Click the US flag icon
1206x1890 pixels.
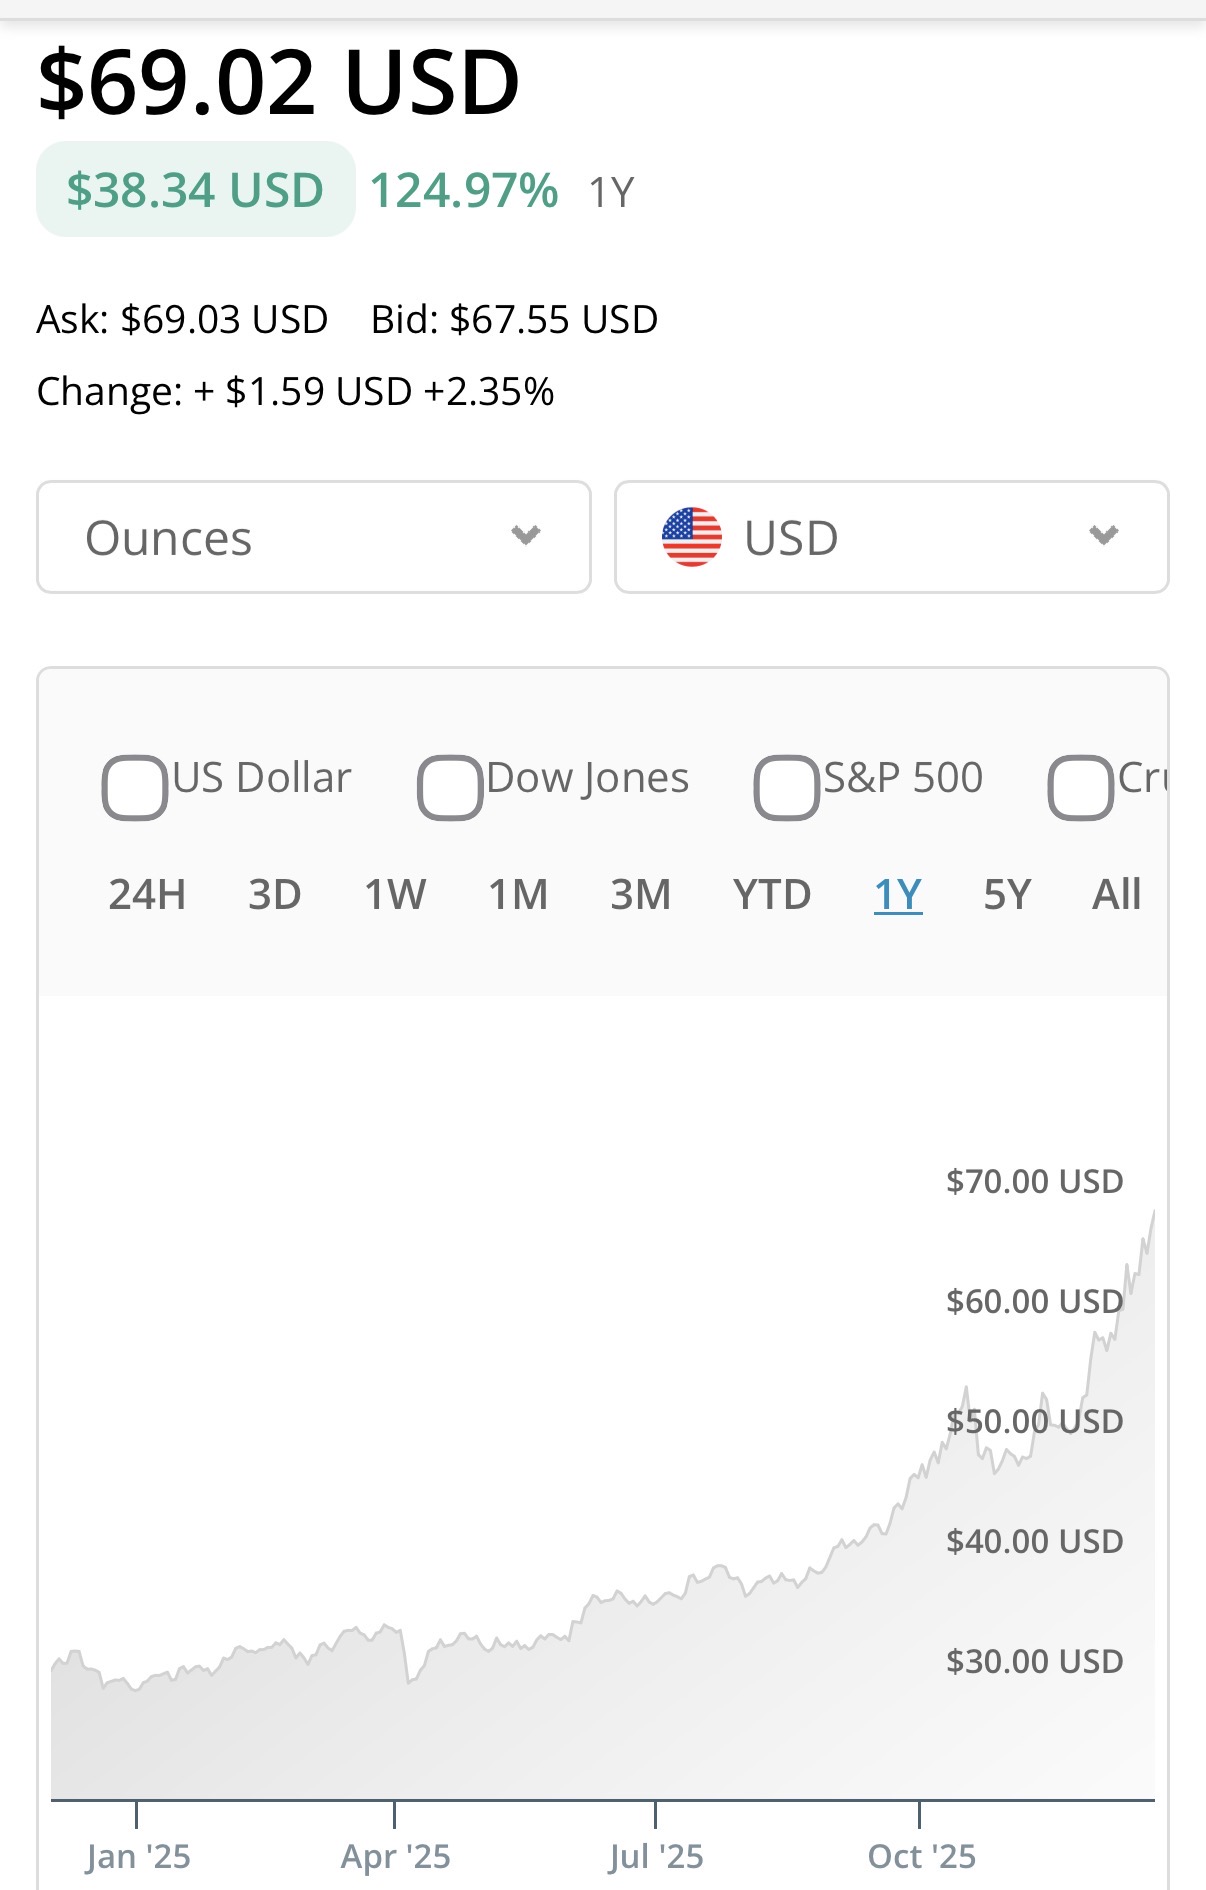(x=691, y=537)
